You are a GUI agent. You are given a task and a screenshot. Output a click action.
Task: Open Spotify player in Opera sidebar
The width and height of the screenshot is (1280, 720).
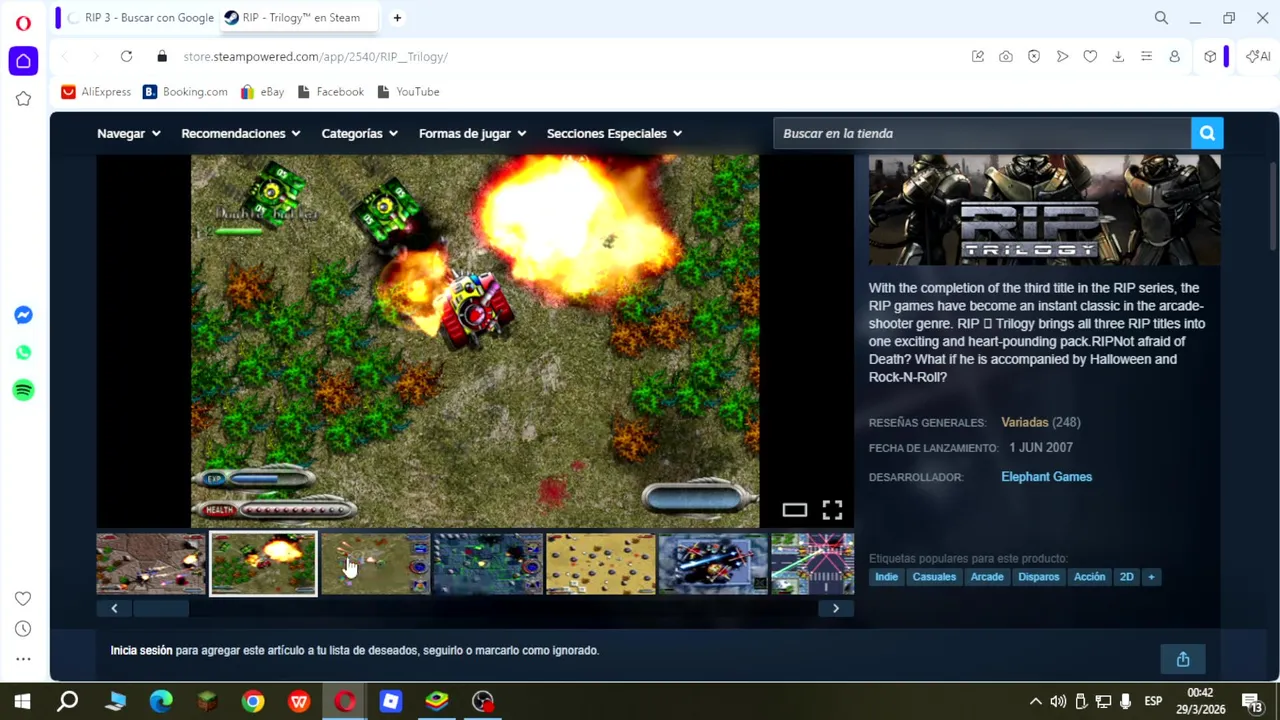[x=23, y=389]
